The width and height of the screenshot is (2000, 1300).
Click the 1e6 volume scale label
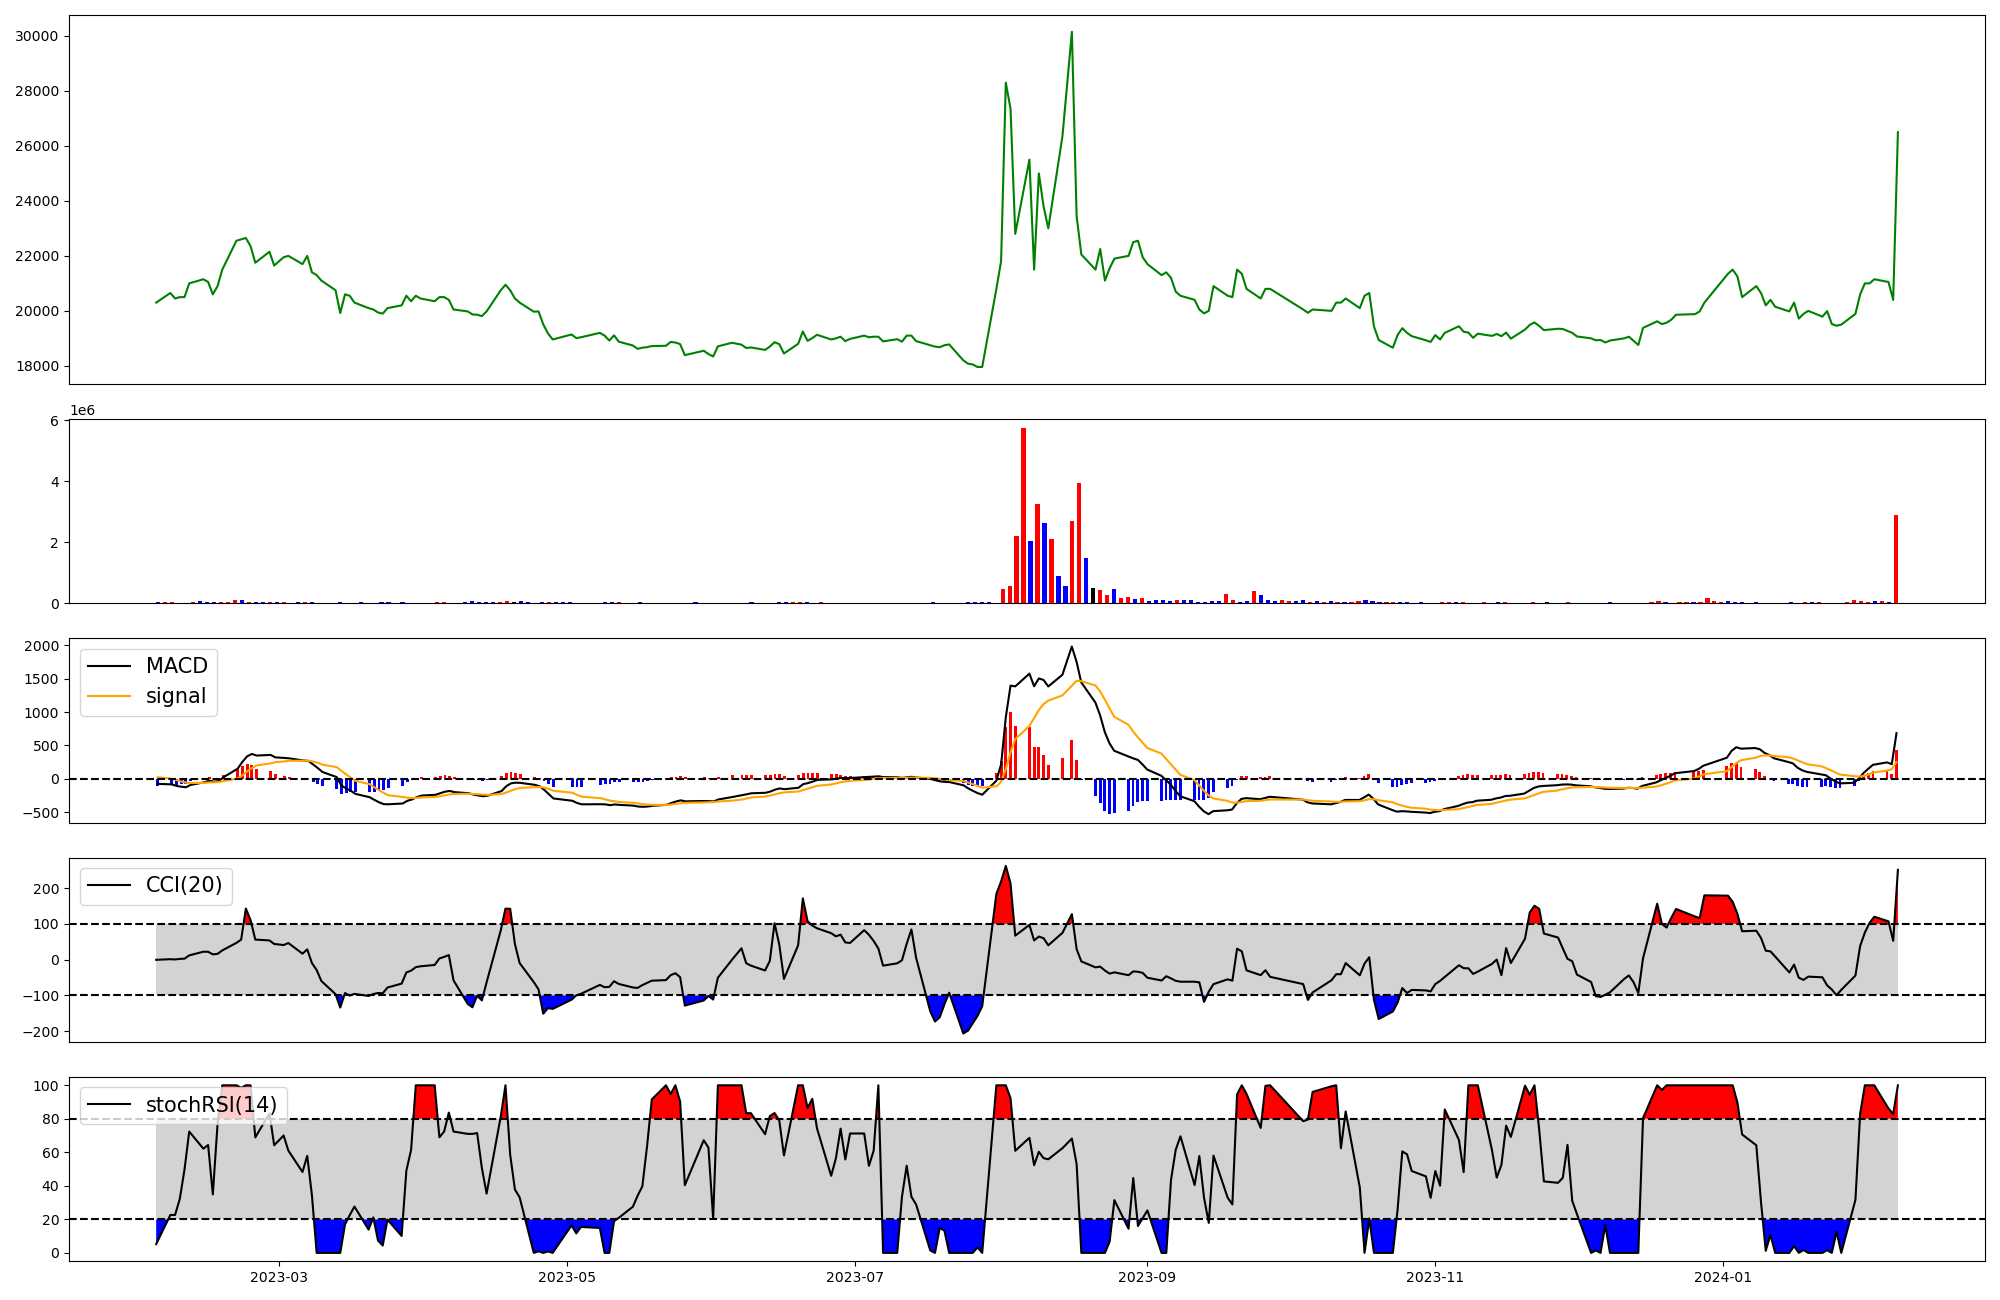[x=82, y=411]
